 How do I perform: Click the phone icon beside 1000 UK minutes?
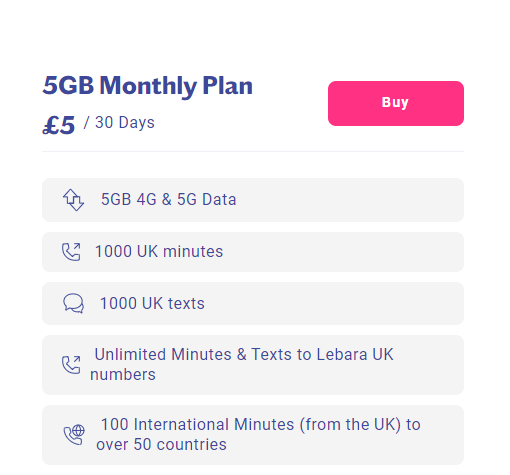71,252
